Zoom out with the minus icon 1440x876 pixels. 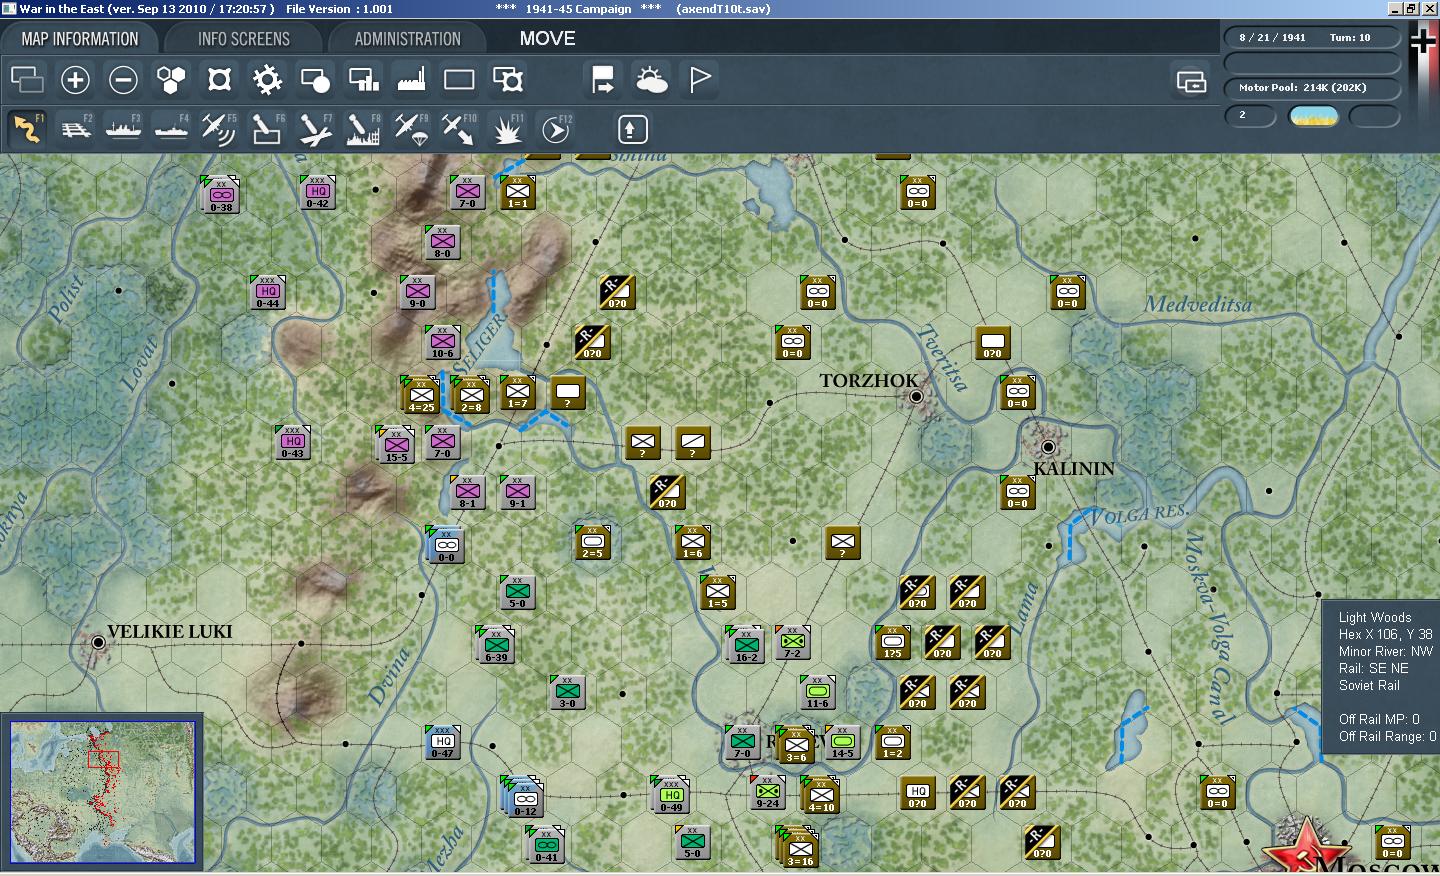click(x=123, y=79)
